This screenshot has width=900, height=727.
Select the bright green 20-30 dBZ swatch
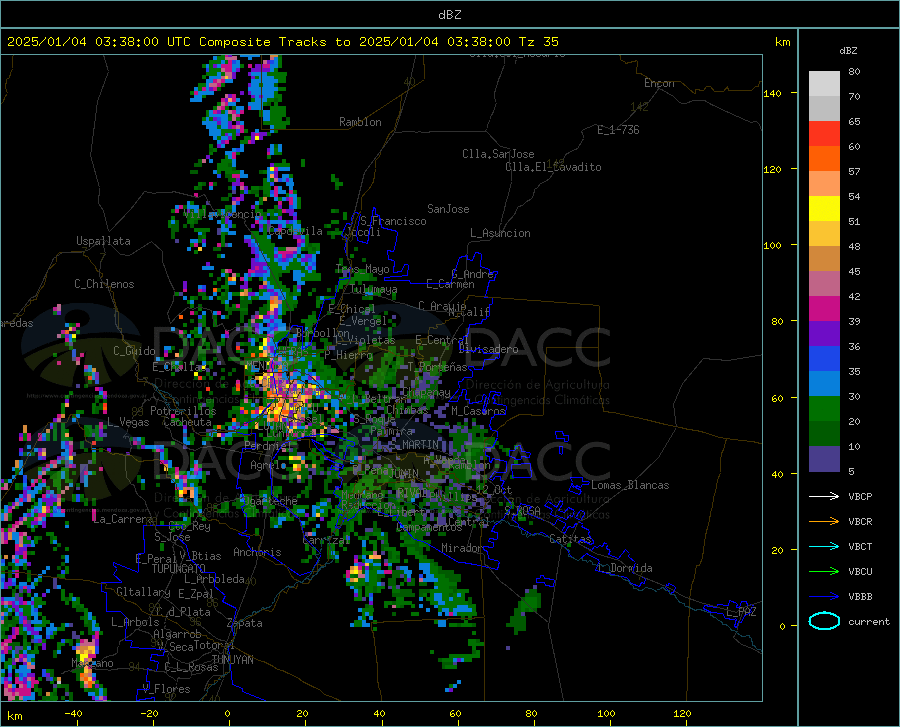click(824, 409)
